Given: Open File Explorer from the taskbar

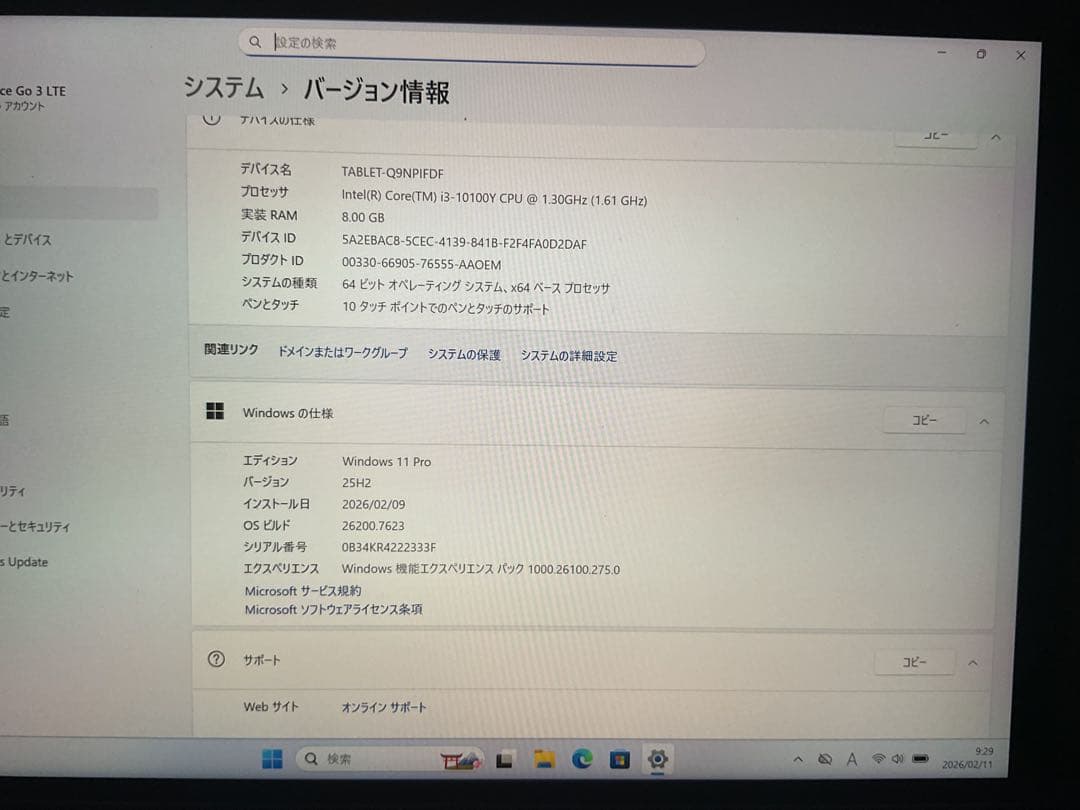Looking at the screenshot, I should [543, 759].
